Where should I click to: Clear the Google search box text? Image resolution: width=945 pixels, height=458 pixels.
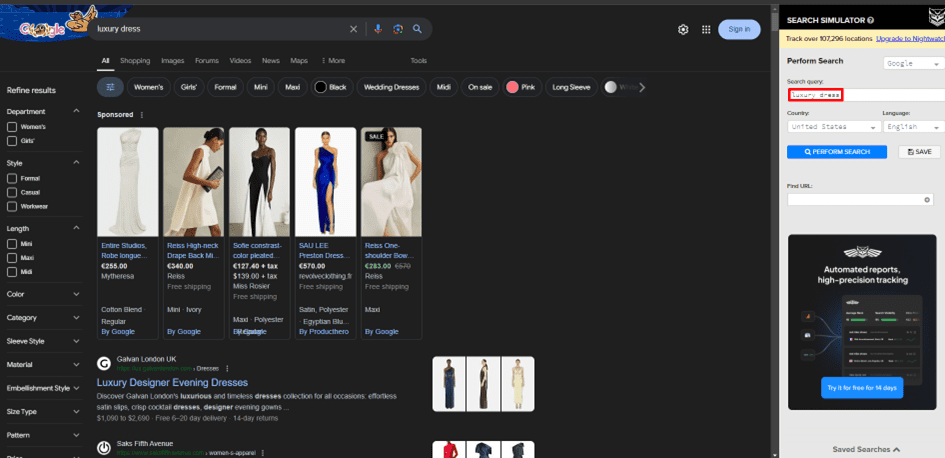(353, 29)
